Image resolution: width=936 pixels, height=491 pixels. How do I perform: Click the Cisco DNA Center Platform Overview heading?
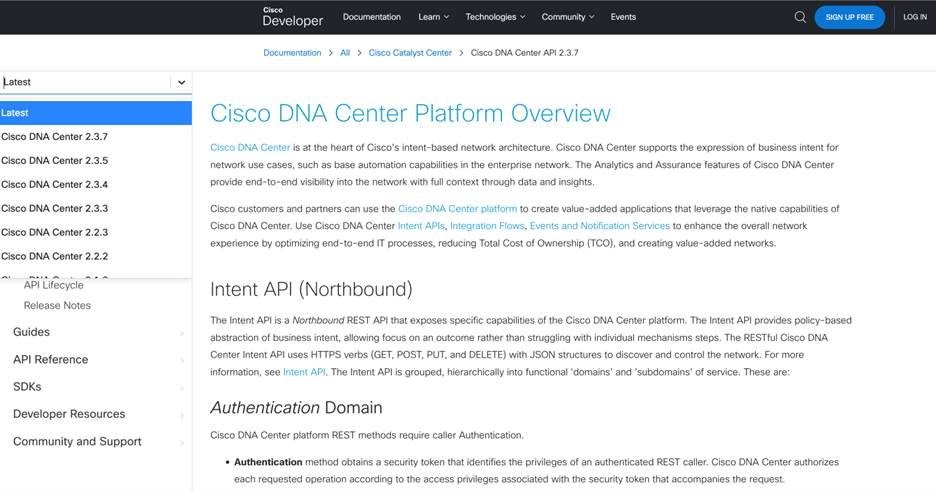(411, 113)
